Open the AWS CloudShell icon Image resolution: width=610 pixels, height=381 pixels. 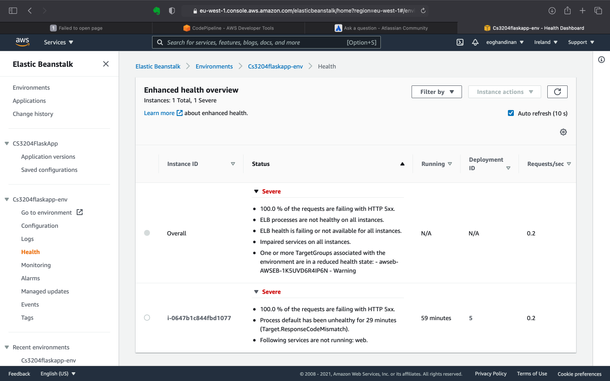[460, 42]
